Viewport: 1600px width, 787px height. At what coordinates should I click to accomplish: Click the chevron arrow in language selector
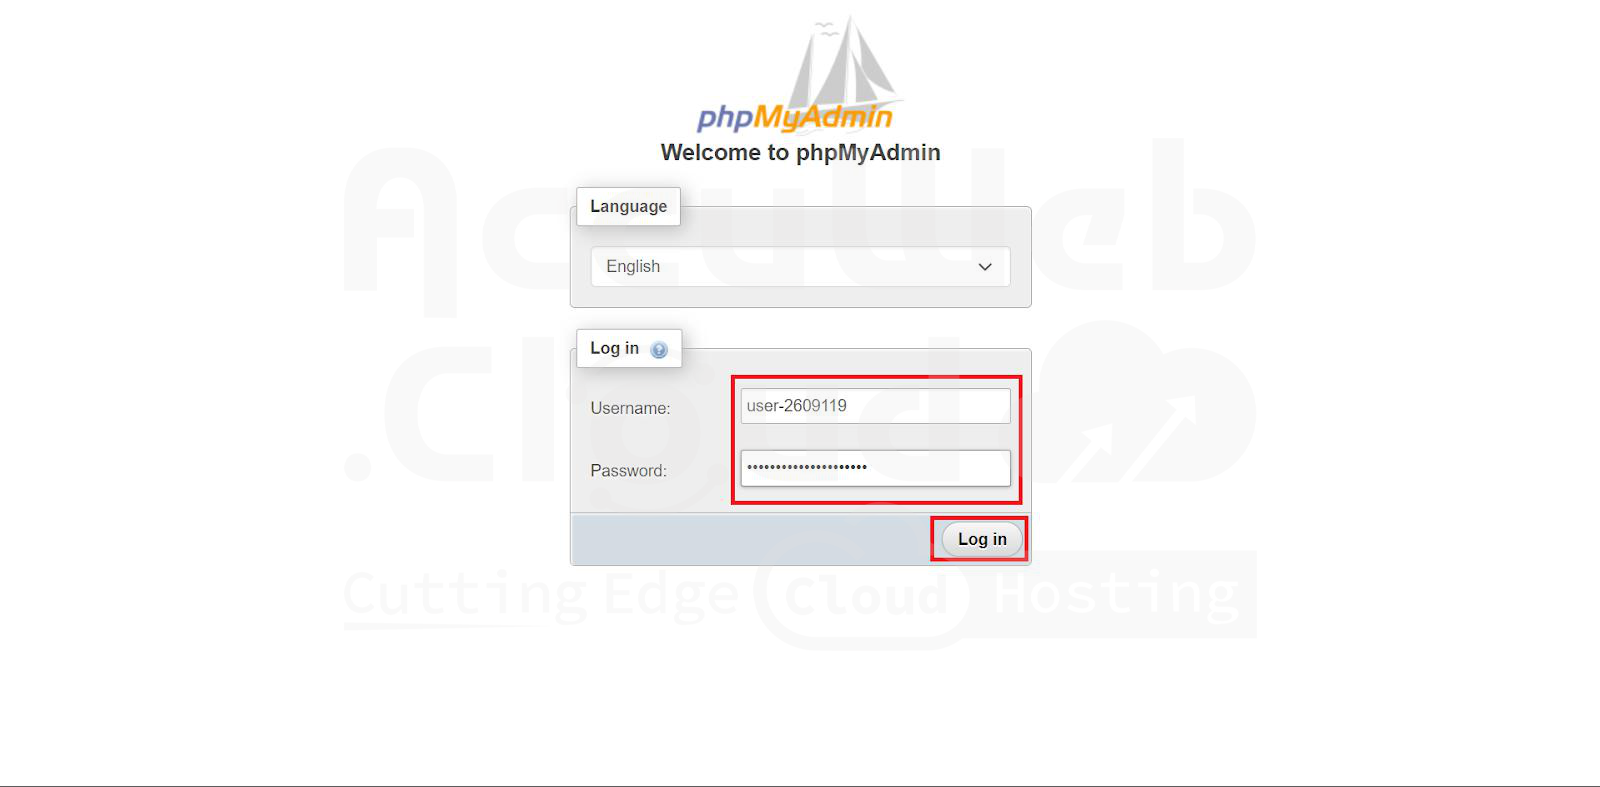pyautogui.click(x=985, y=267)
